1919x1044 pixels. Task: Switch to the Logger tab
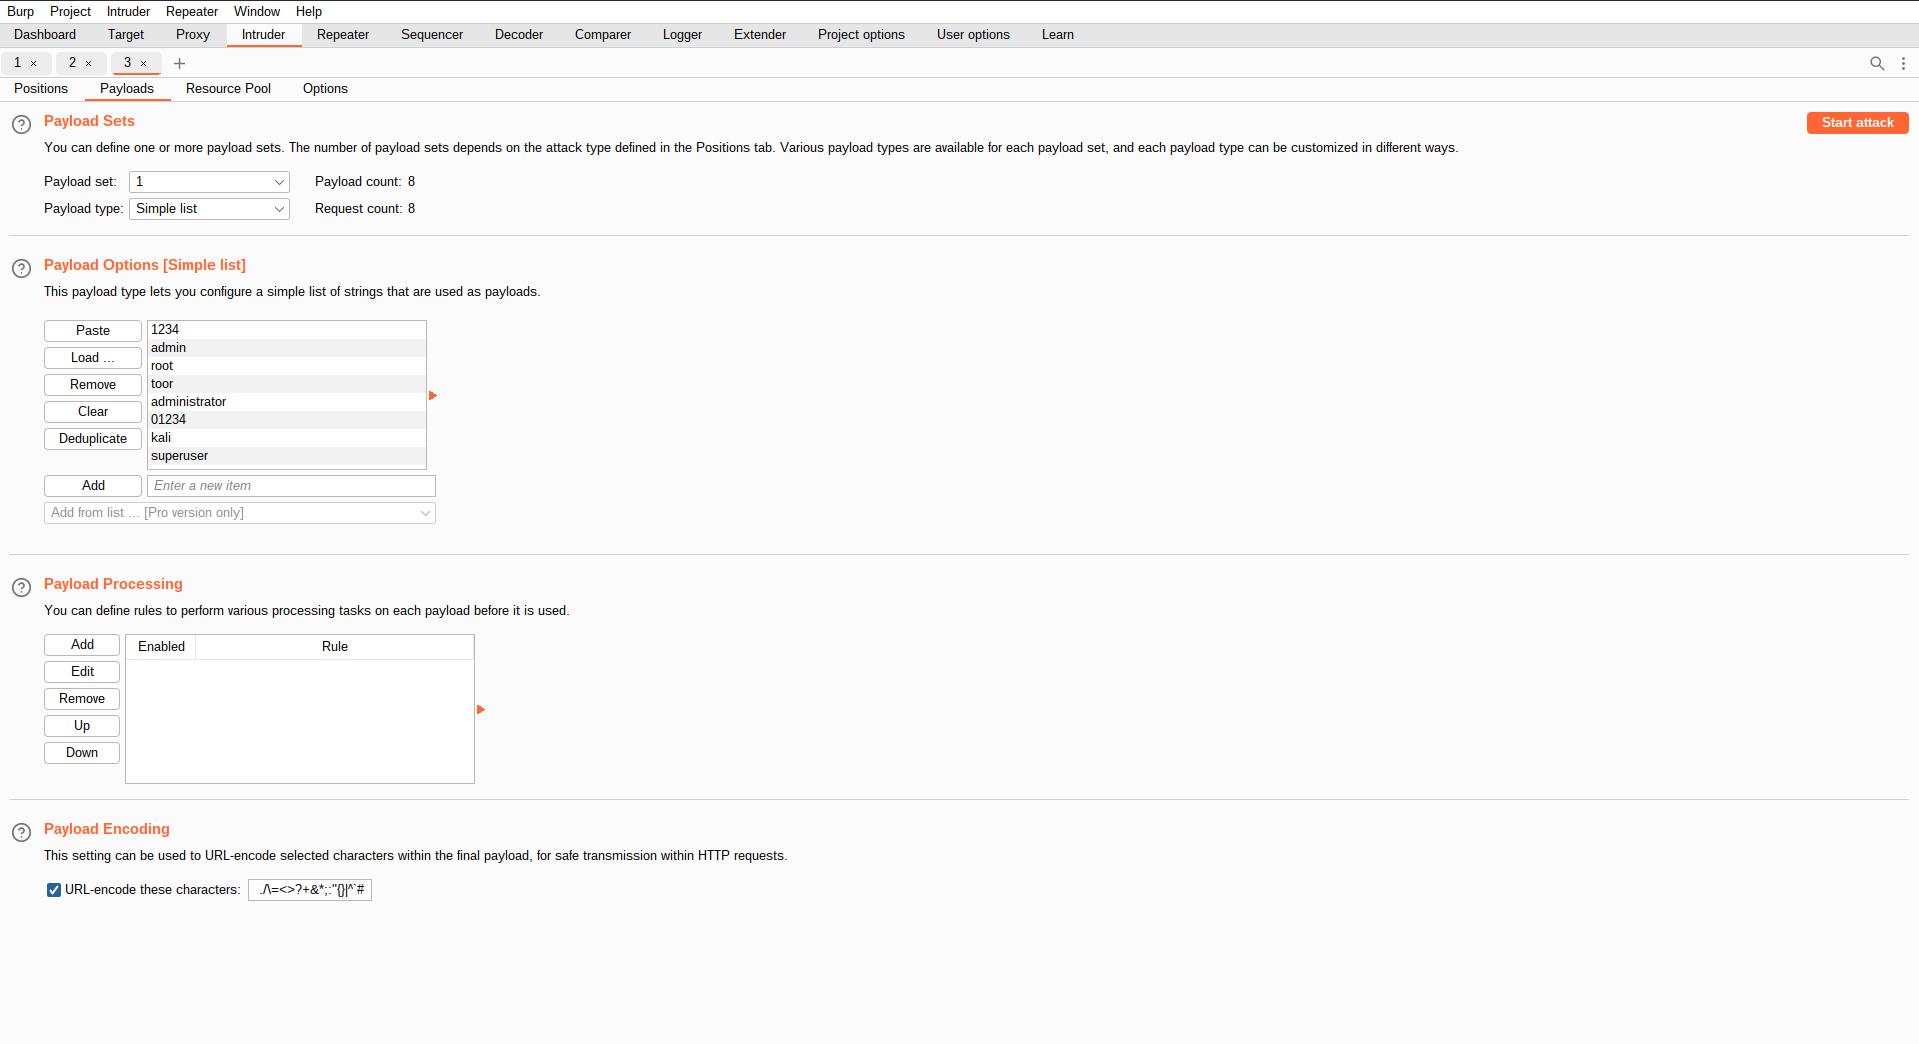pos(682,35)
